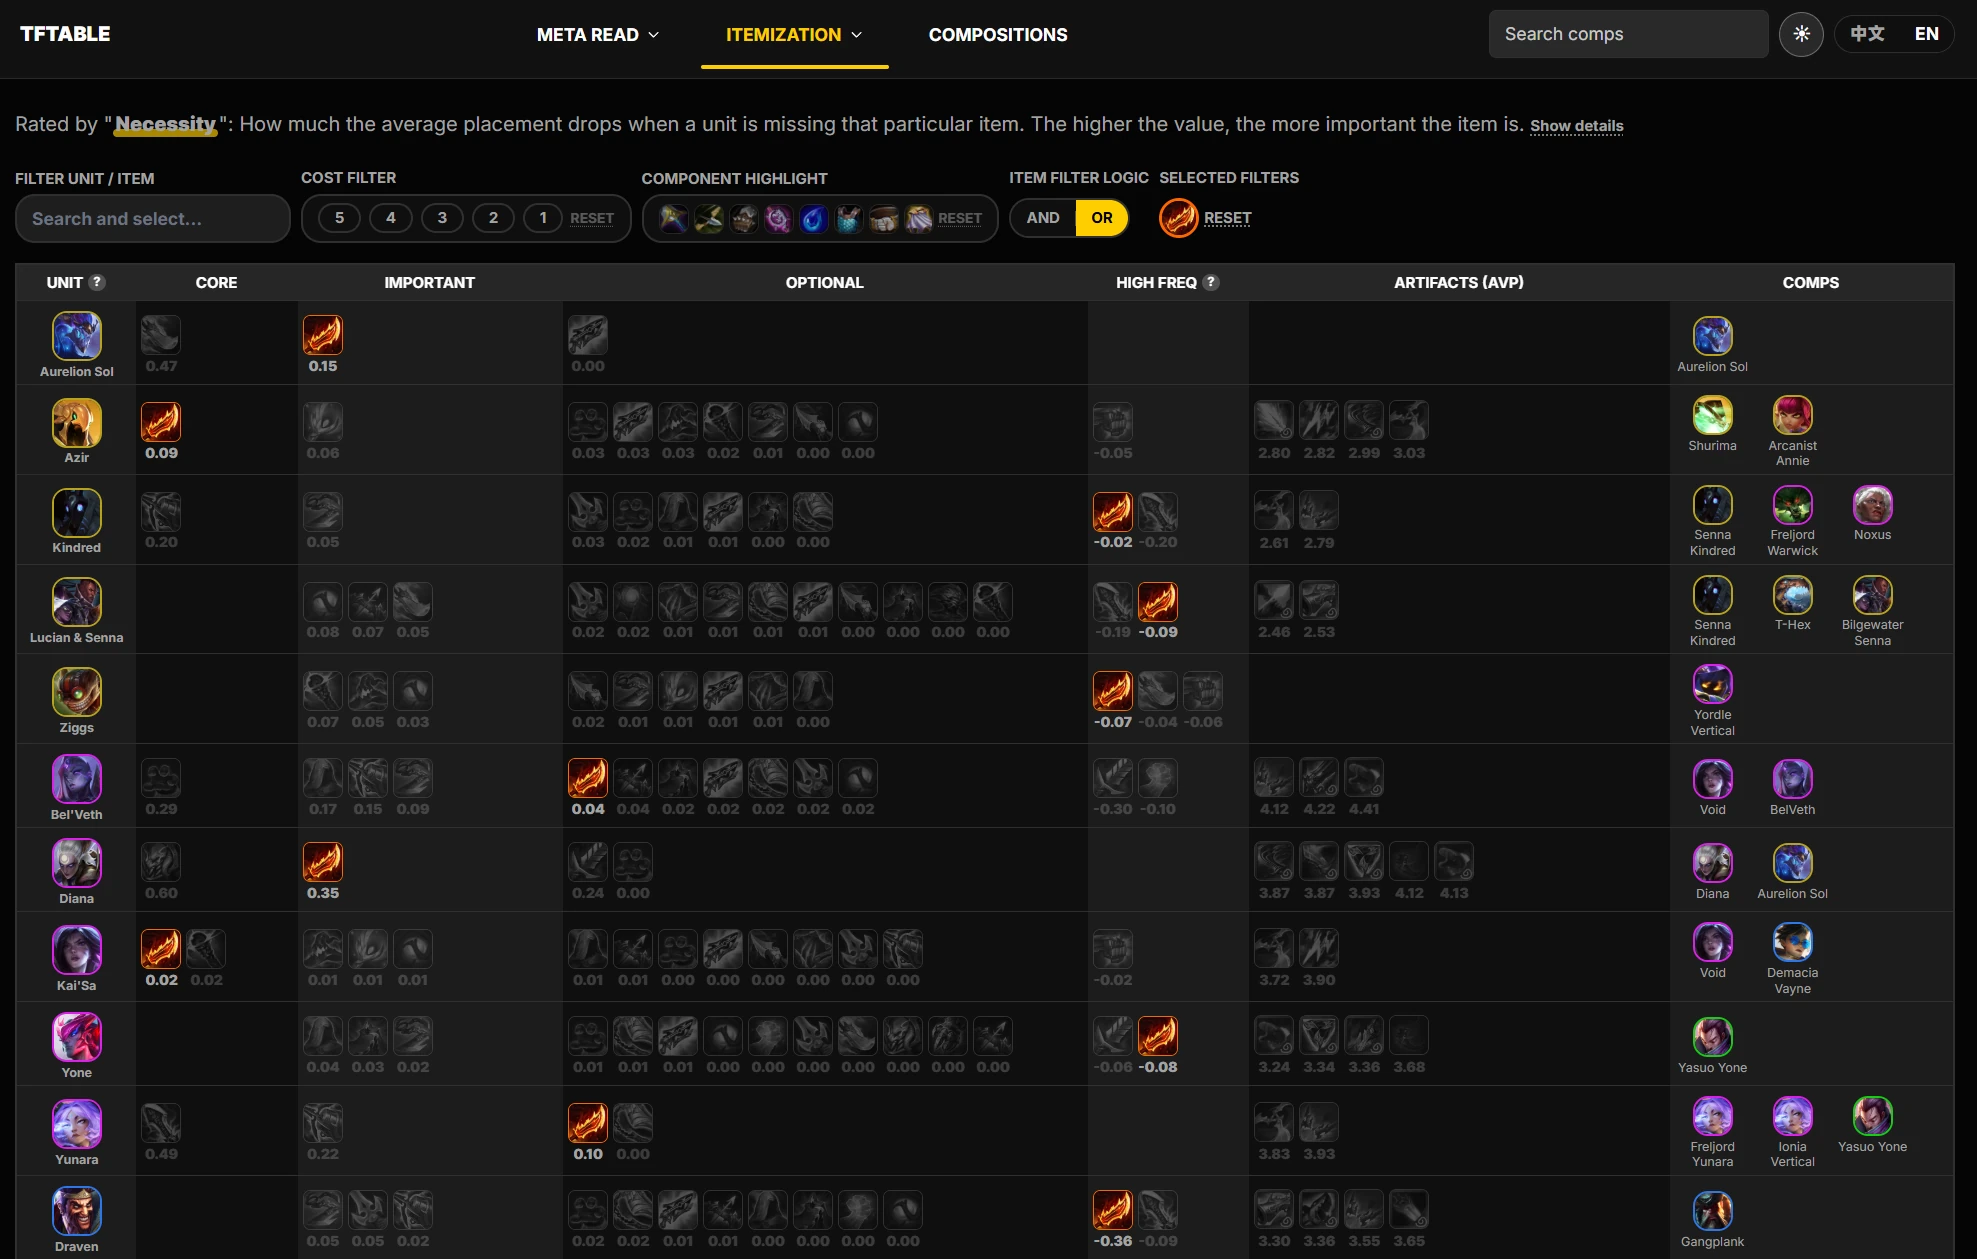Switch item filter logic to AND
1977x1259 pixels.
1043,218
